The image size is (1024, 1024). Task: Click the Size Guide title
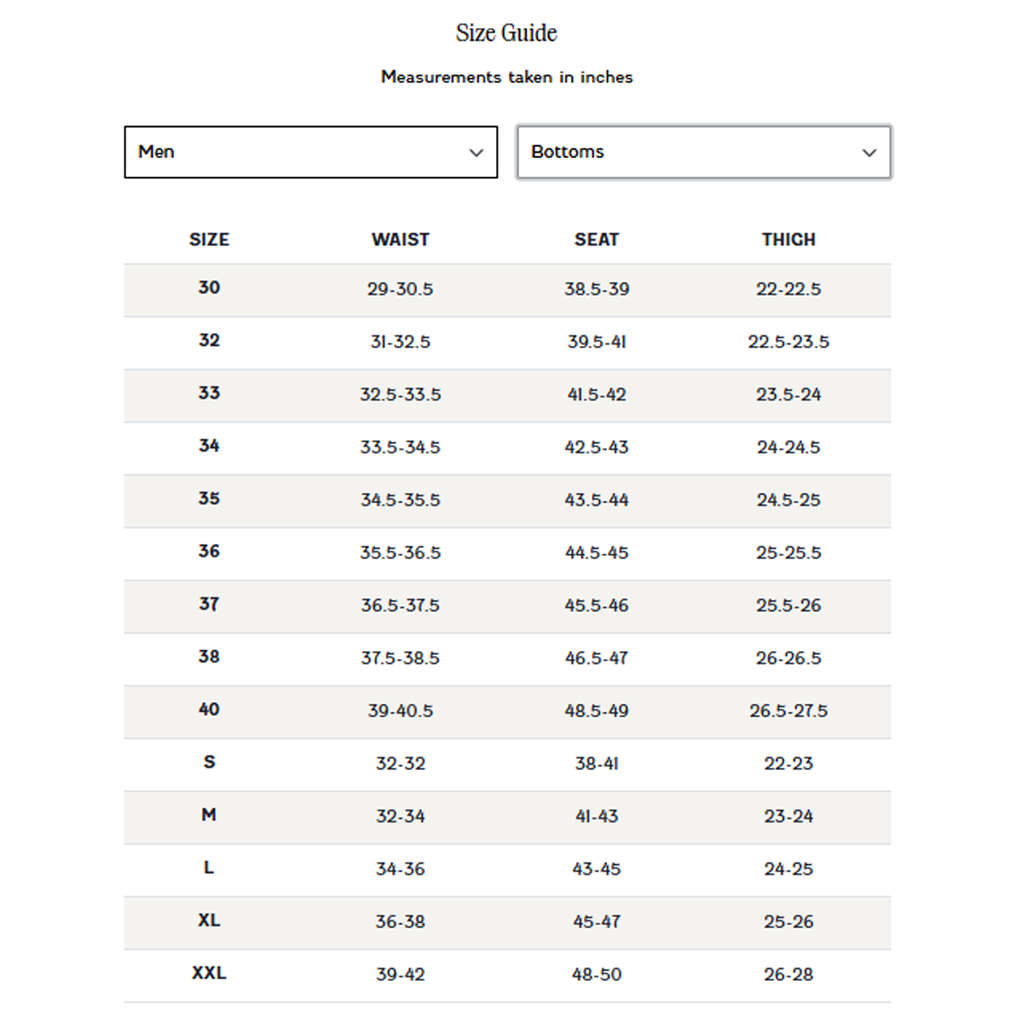click(x=506, y=33)
